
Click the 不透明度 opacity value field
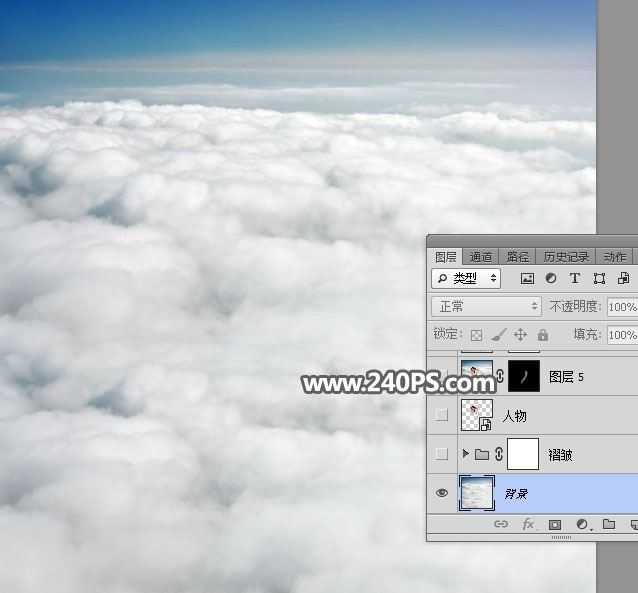click(x=621, y=307)
